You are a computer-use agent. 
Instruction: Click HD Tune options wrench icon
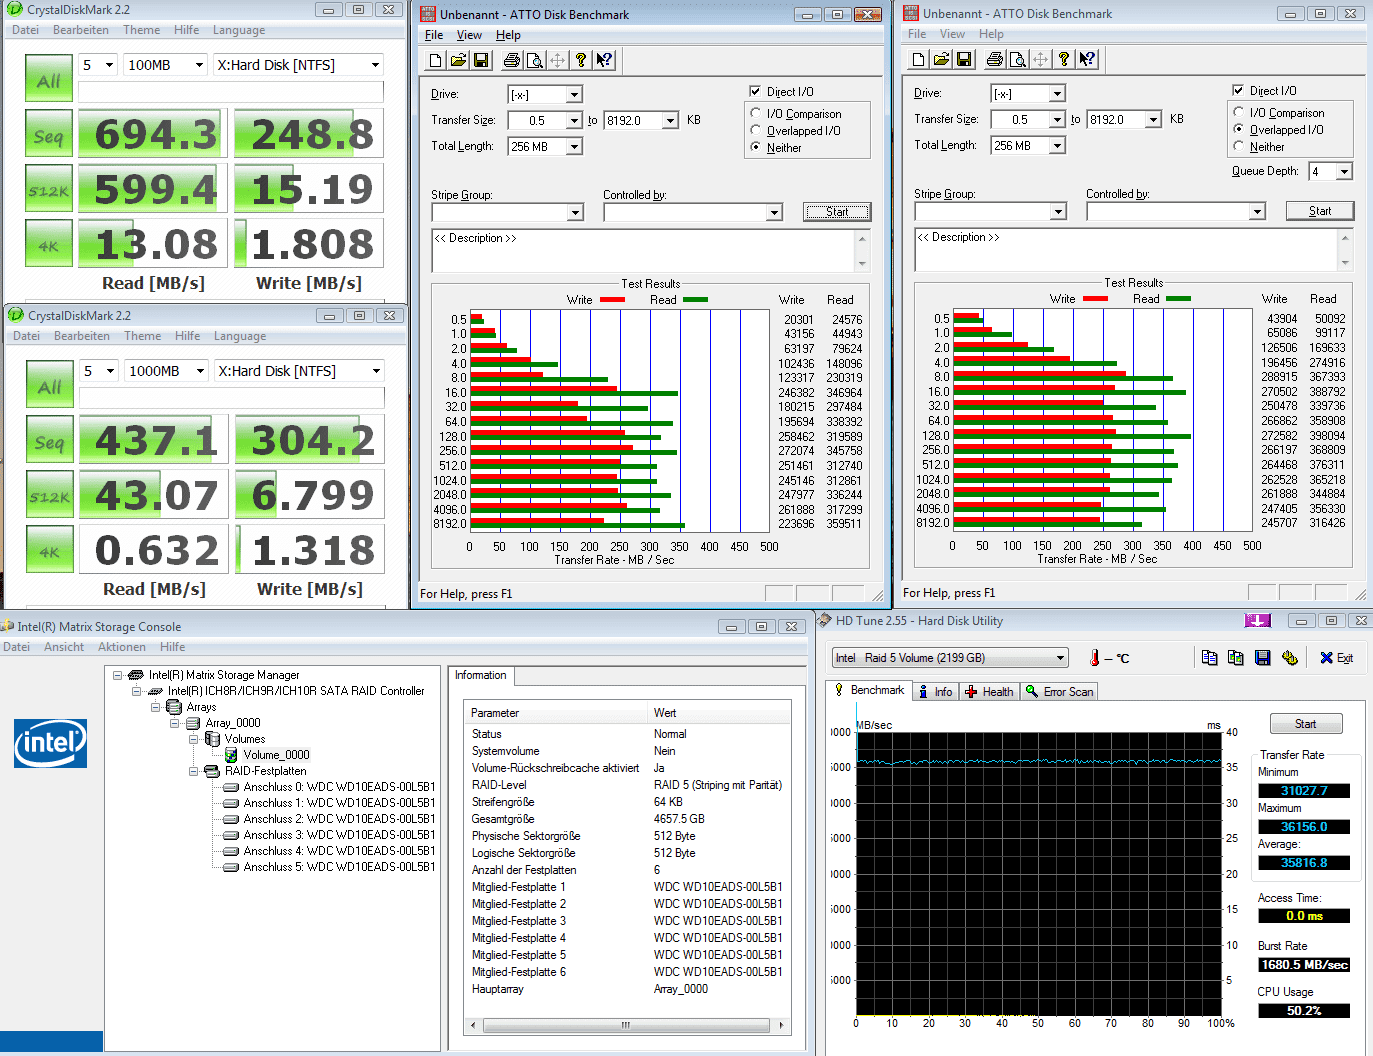(1289, 657)
